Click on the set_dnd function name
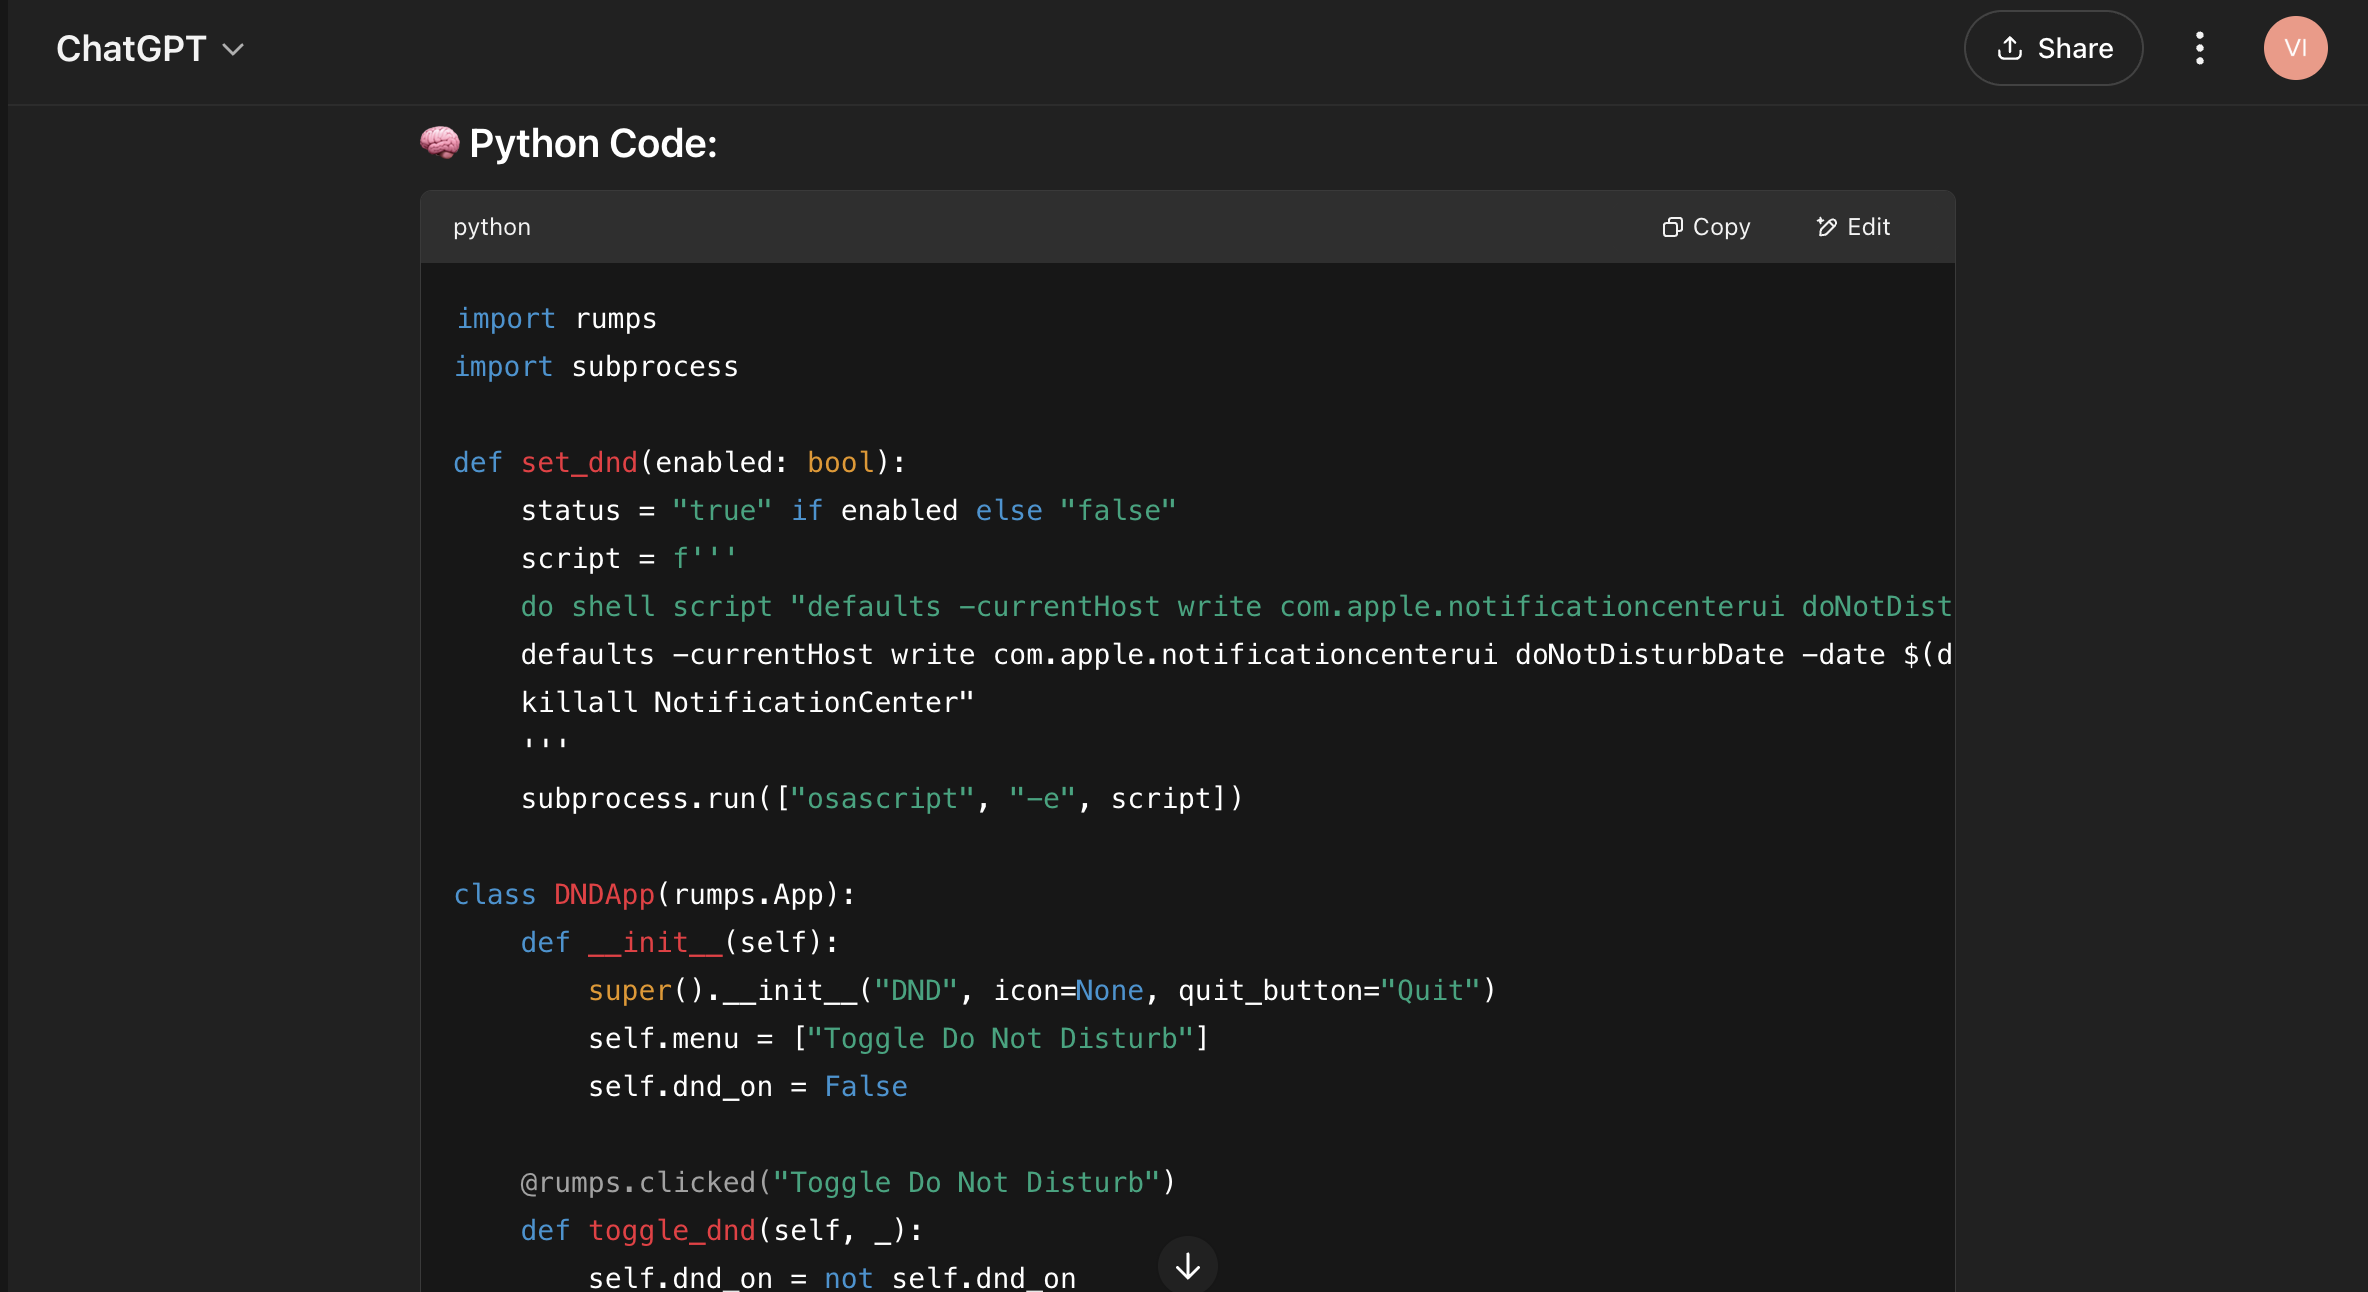 [x=579, y=463]
